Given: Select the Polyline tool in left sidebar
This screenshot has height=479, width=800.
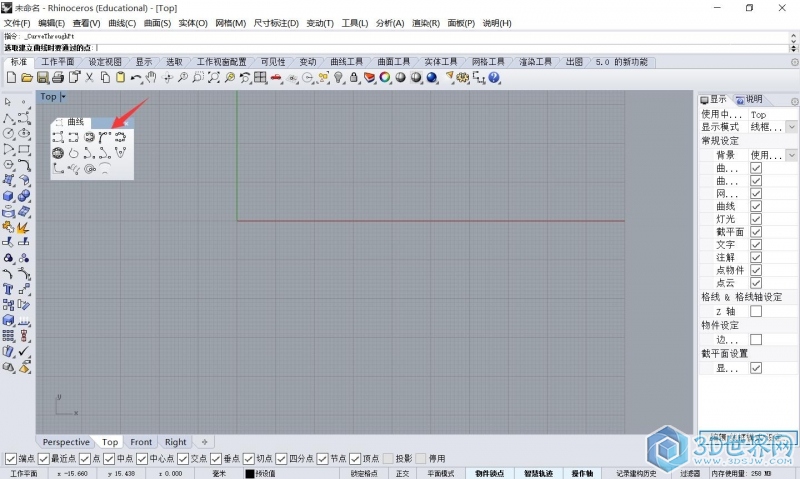Looking at the screenshot, I should [x=8, y=118].
